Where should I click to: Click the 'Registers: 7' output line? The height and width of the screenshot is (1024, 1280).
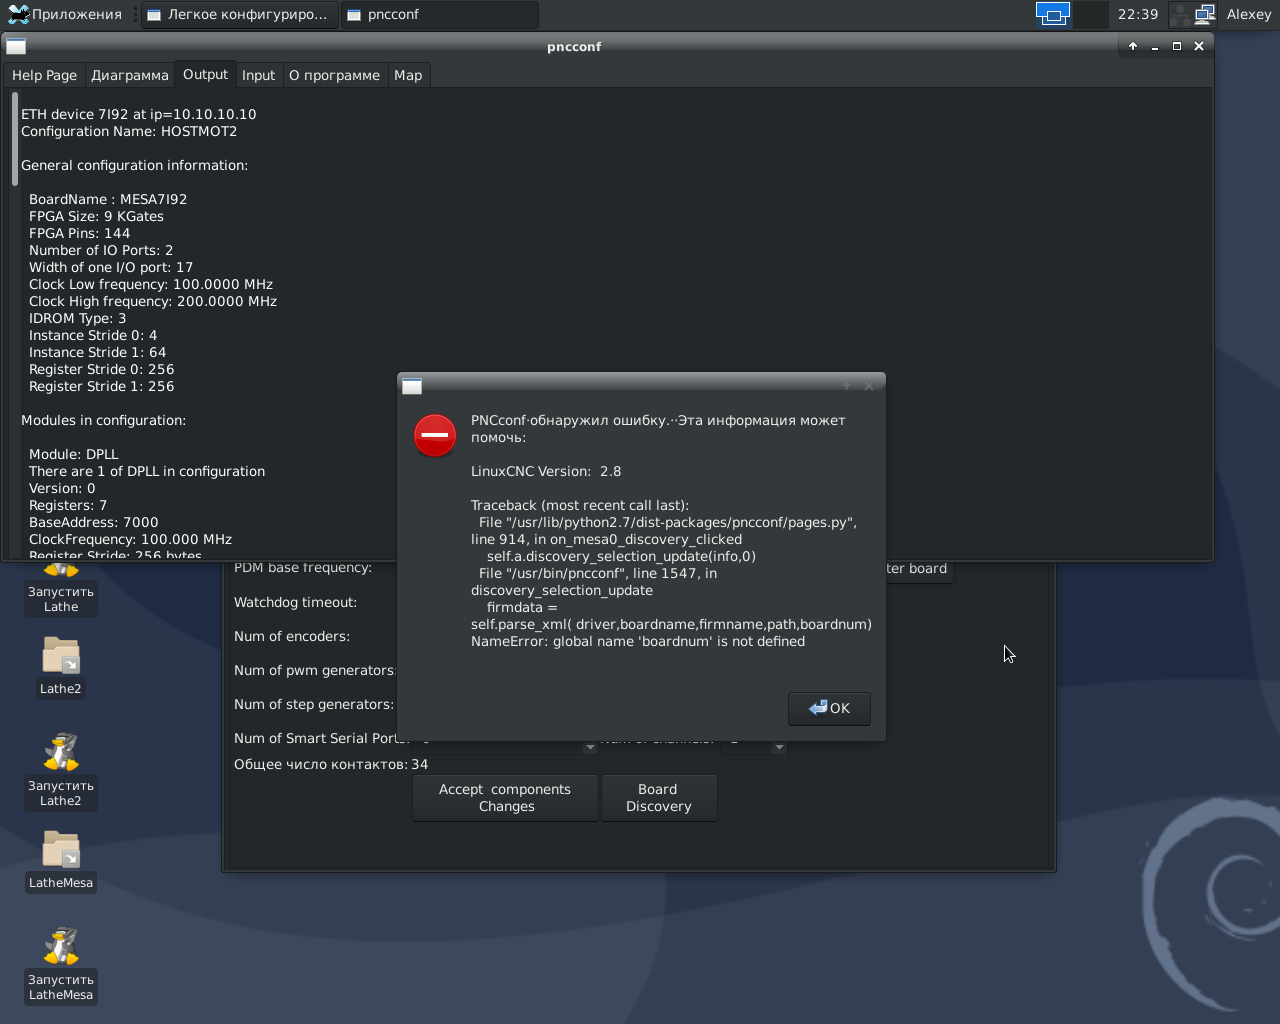coord(68,505)
